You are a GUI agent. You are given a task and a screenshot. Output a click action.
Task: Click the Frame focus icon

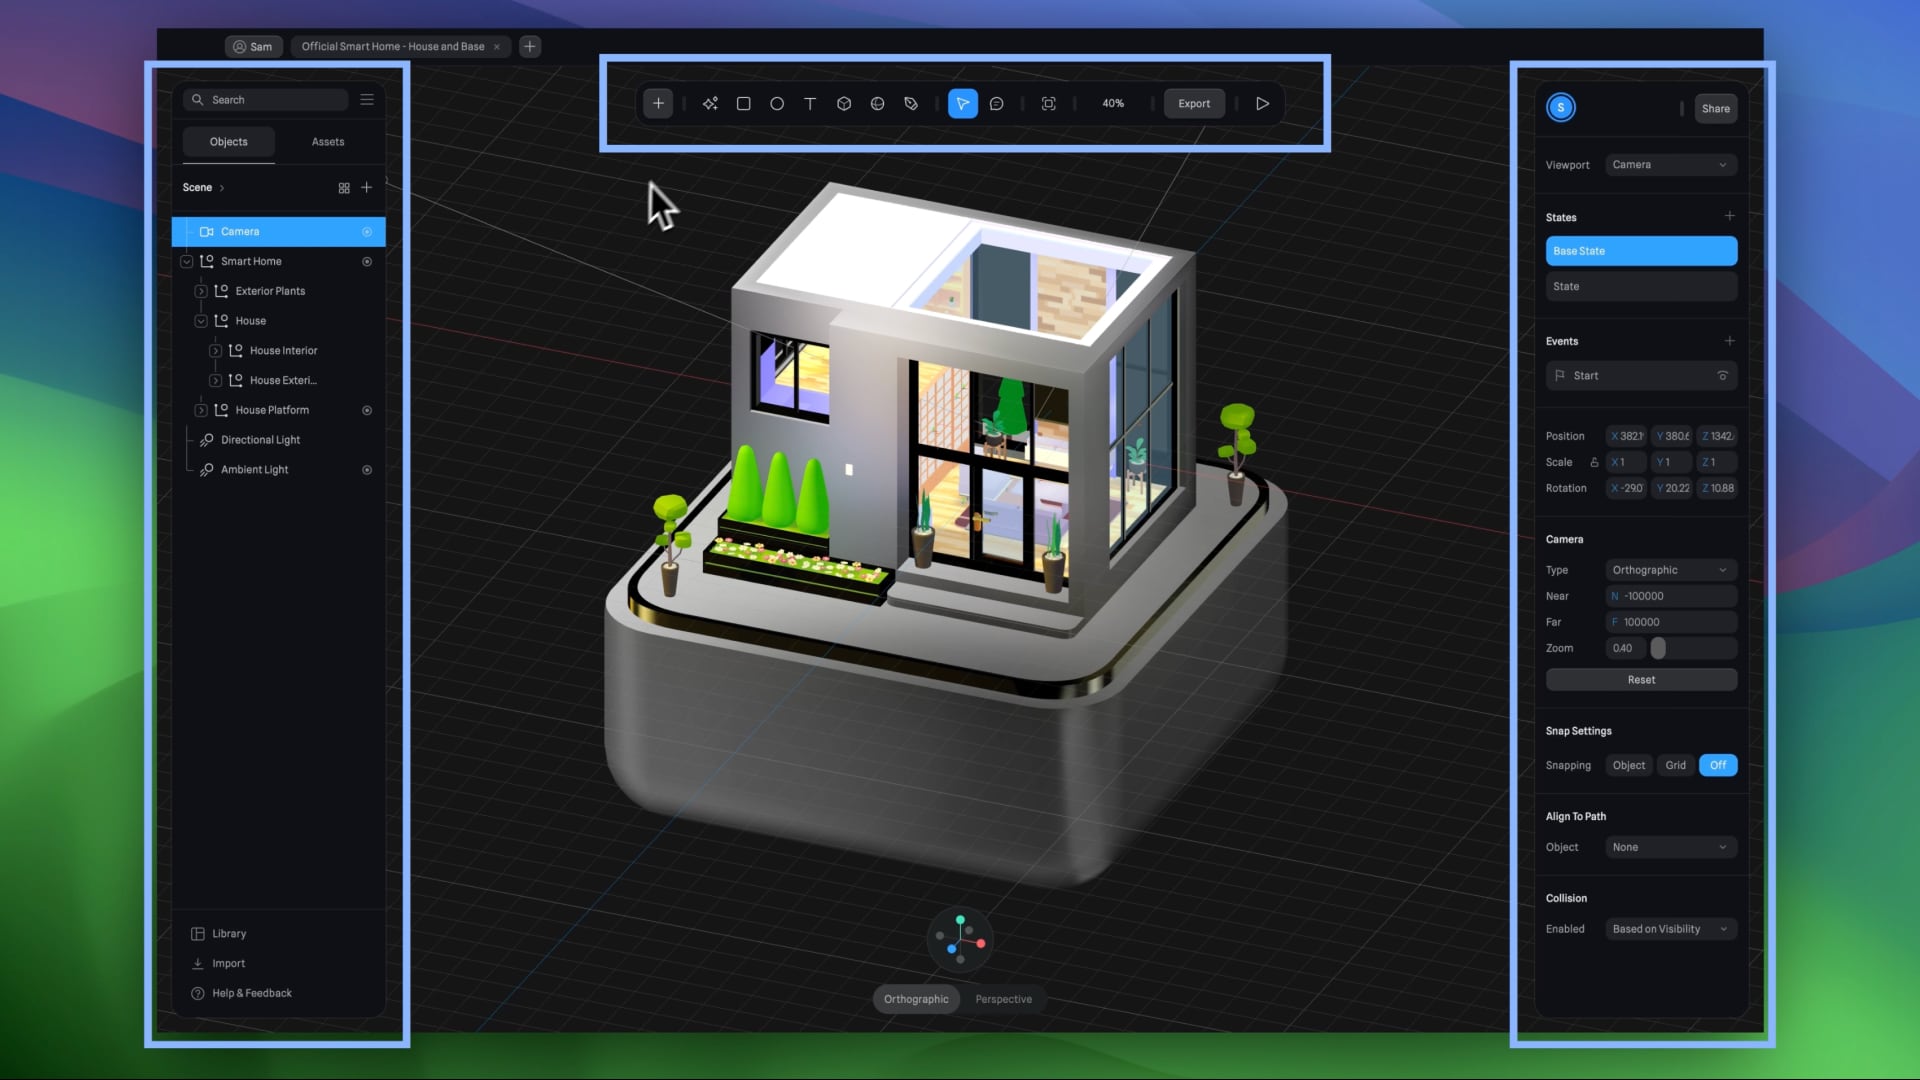pyautogui.click(x=1048, y=103)
